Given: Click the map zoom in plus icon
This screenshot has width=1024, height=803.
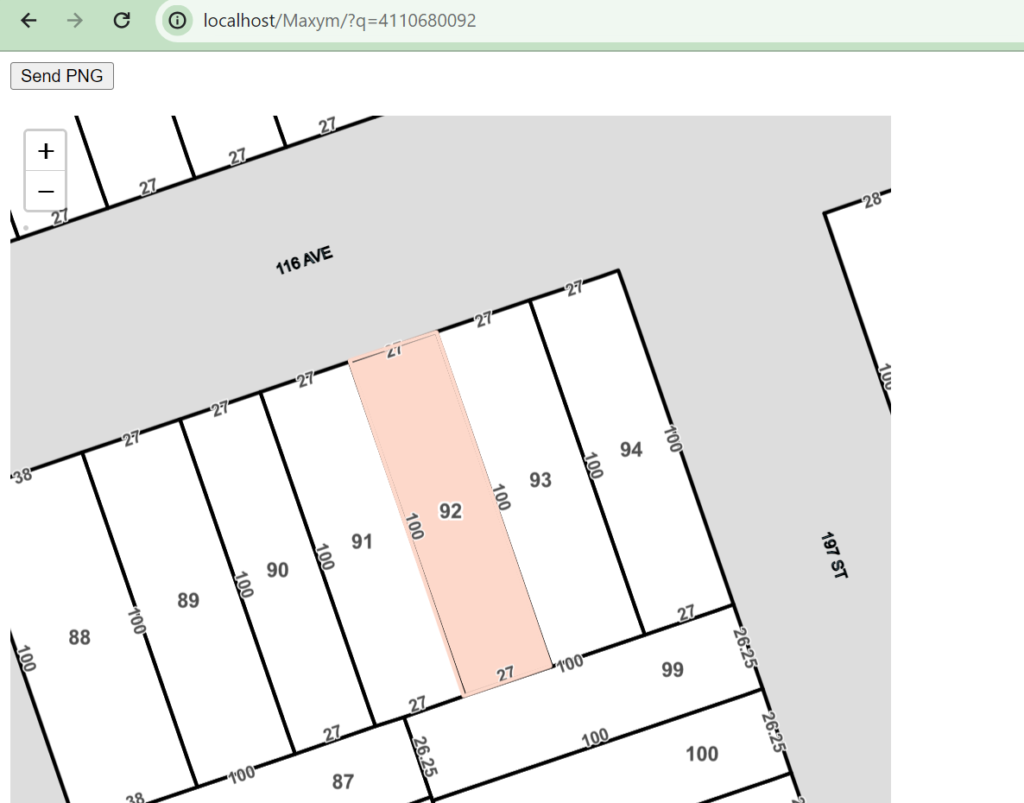Looking at the screenshot, I should click(x=45, y=150).
